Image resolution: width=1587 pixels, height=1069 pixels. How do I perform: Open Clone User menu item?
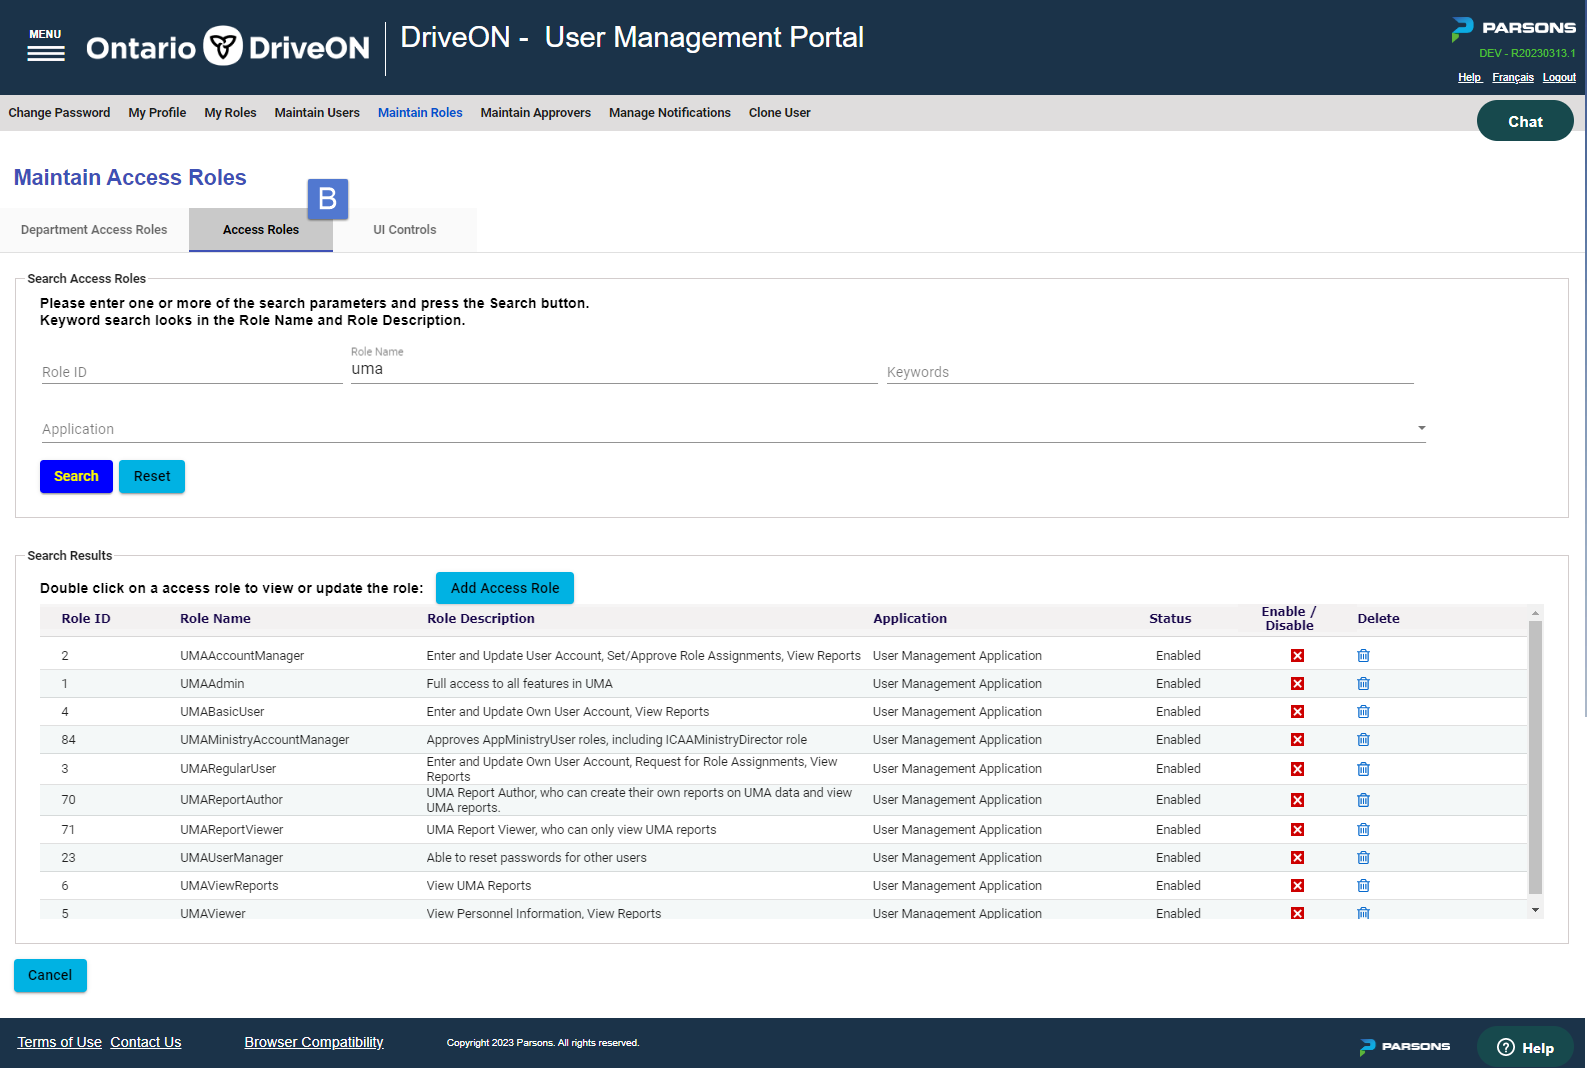point(779,113)
